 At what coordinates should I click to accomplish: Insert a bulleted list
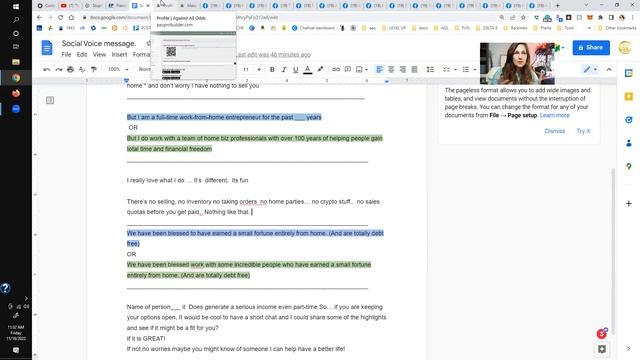pos(466,69)
